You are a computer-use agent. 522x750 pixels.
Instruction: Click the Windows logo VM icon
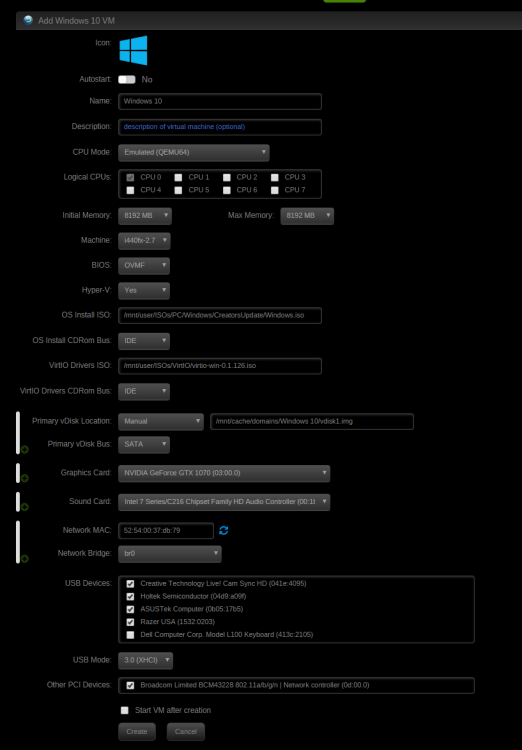pos(133,50)
